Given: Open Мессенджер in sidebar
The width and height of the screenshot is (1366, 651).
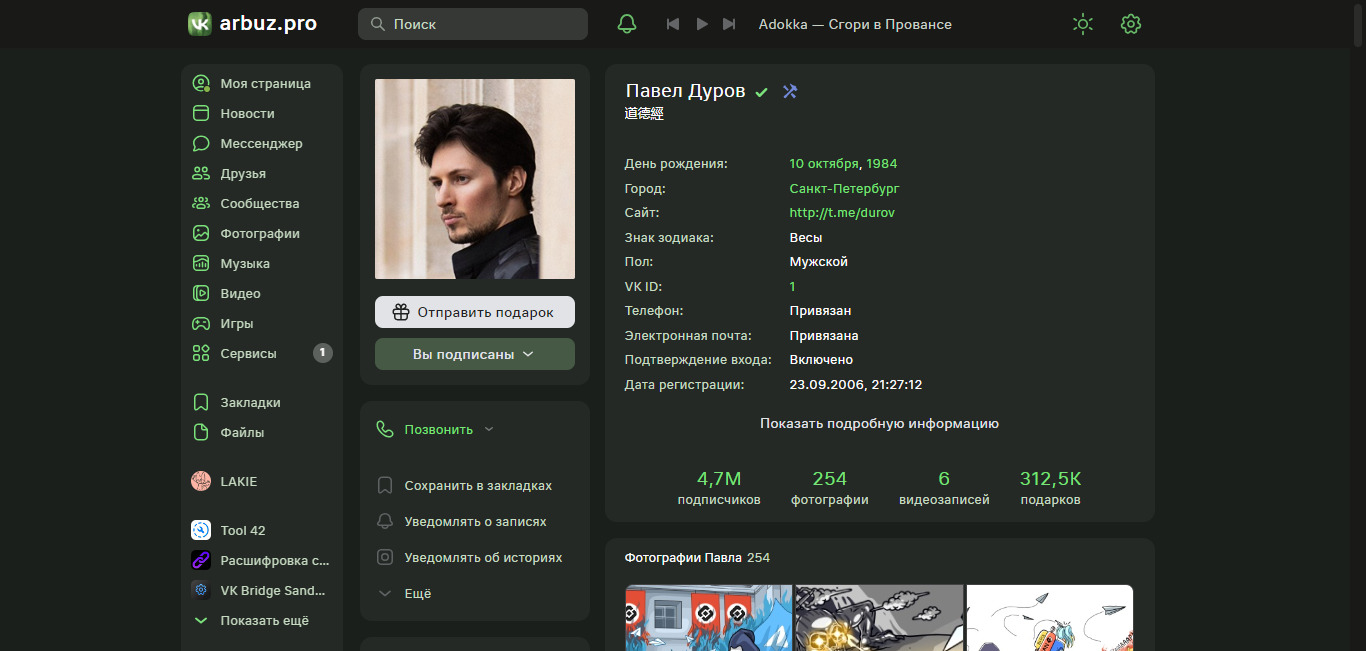Looking at the screenshot, I should tap(262, 144).
